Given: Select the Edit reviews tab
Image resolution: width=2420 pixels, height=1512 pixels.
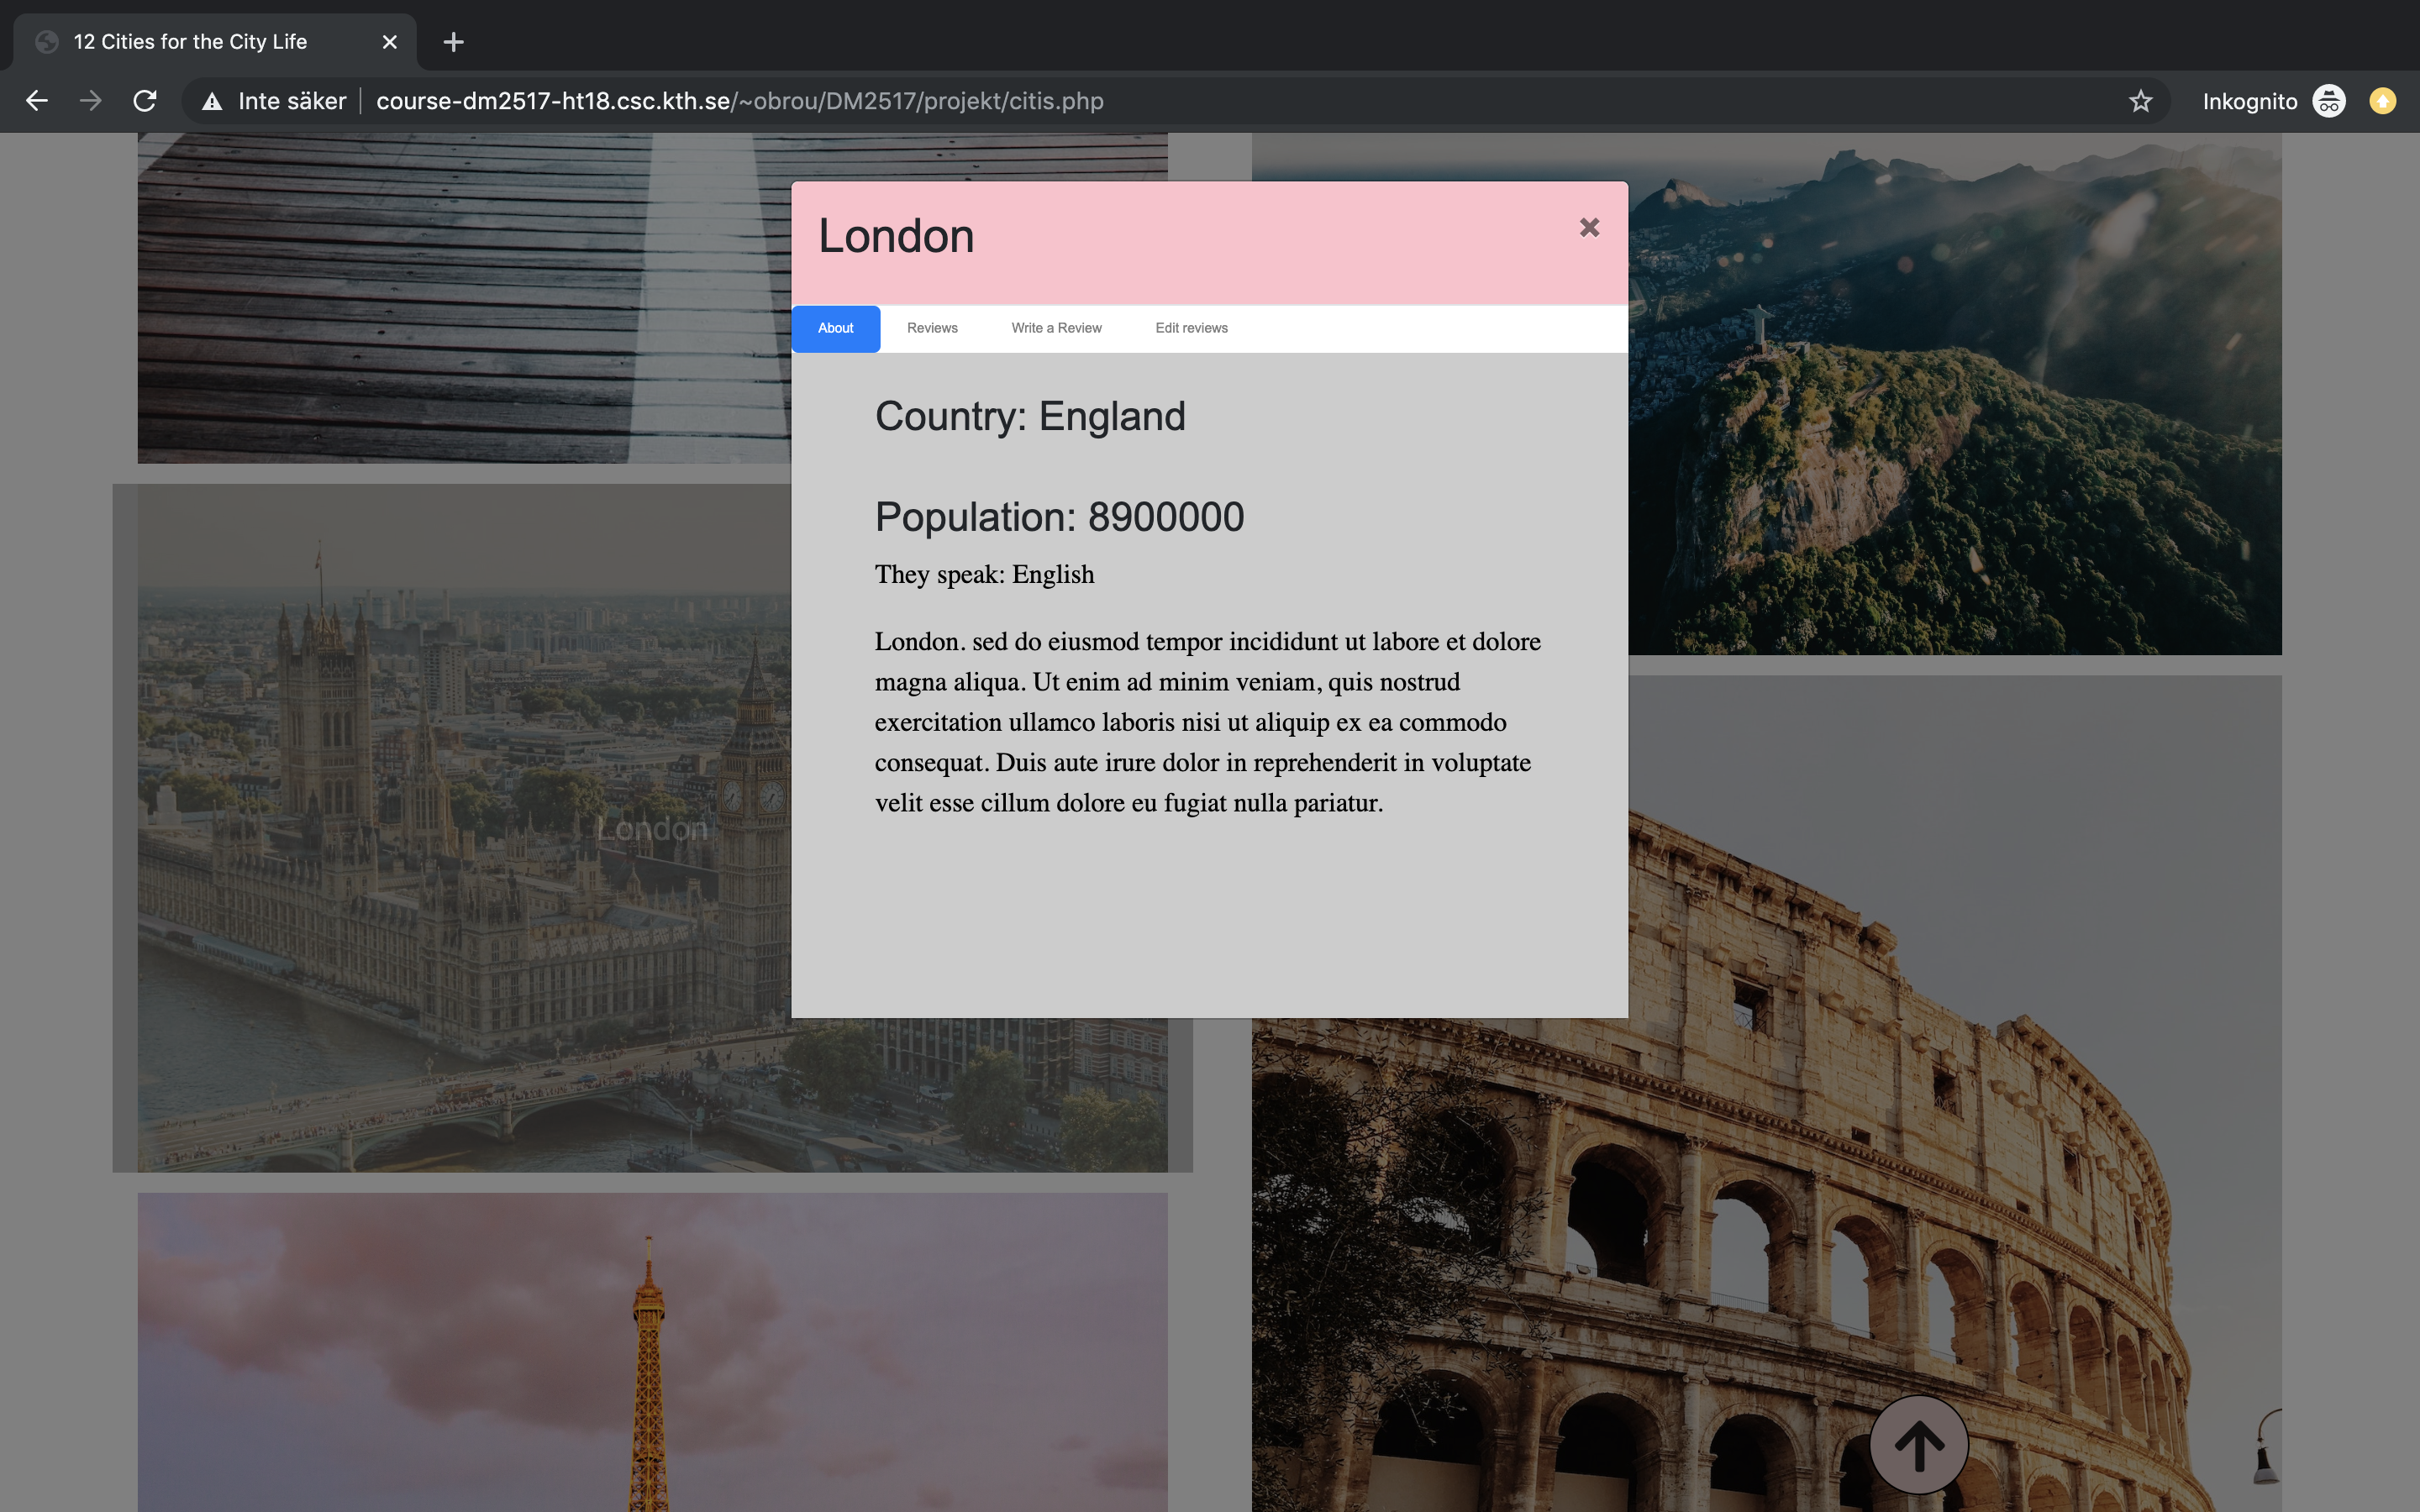Looking at the screenshot, I should [1191, 328].
